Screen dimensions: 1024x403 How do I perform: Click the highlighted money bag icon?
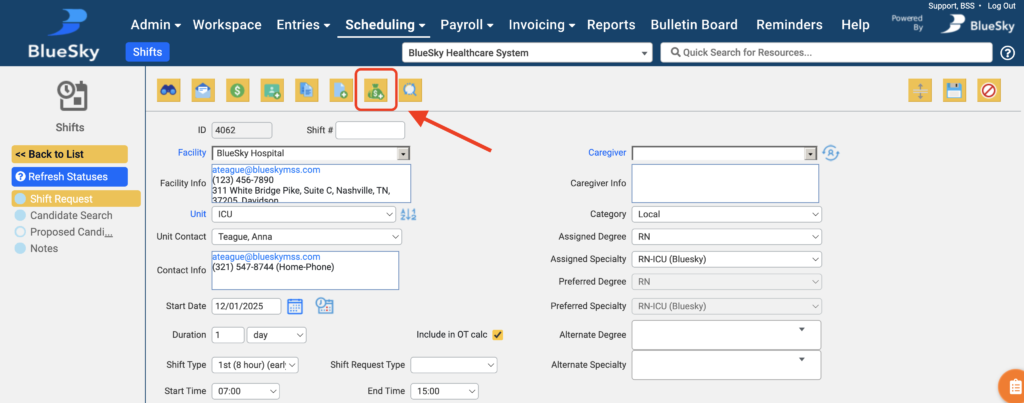pos(375,92)
